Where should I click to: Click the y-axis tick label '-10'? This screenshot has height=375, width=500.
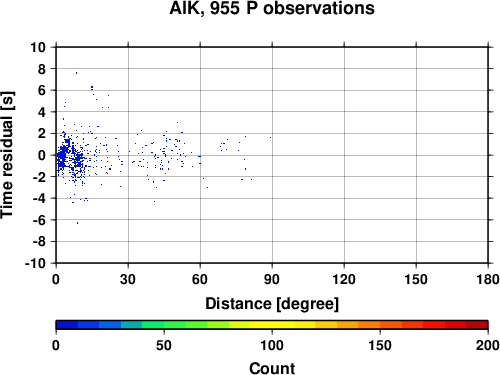35,263
